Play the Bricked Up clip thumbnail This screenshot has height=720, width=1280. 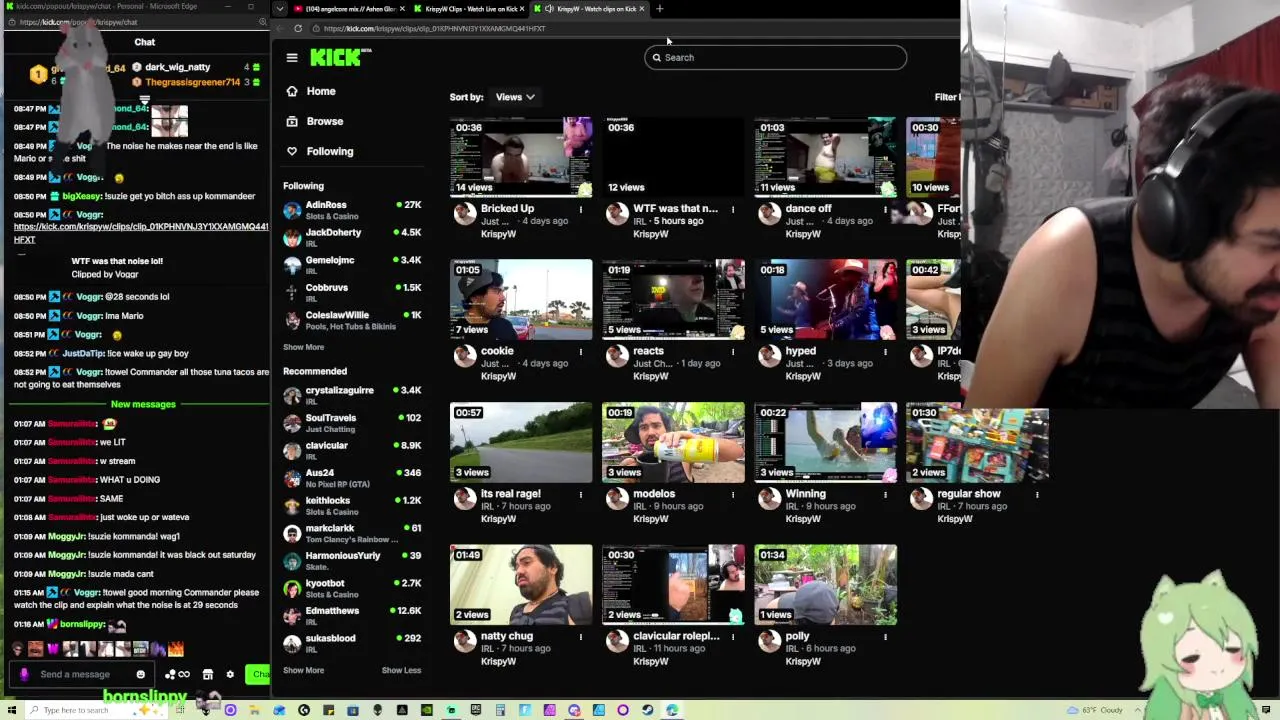(x=521, y=157)
